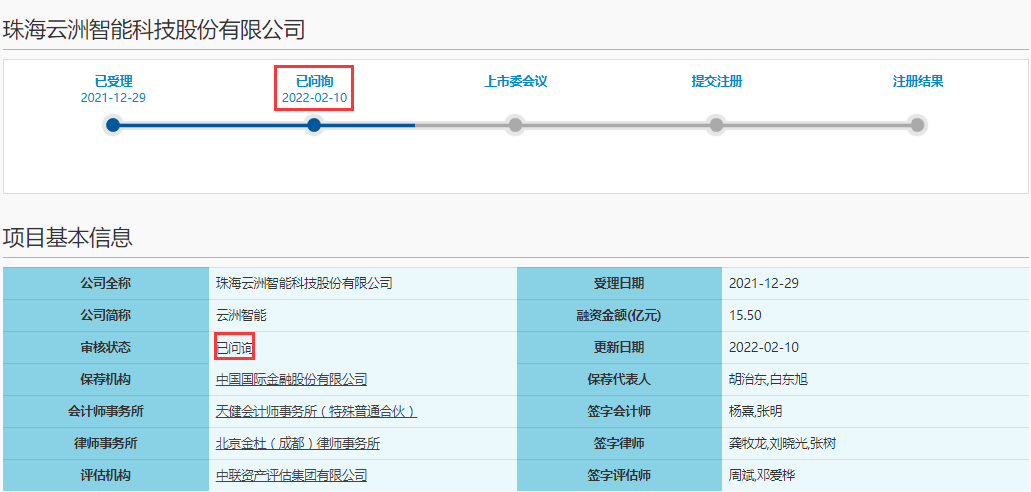Open the 天健会计师事务所 link

[316, 411]
